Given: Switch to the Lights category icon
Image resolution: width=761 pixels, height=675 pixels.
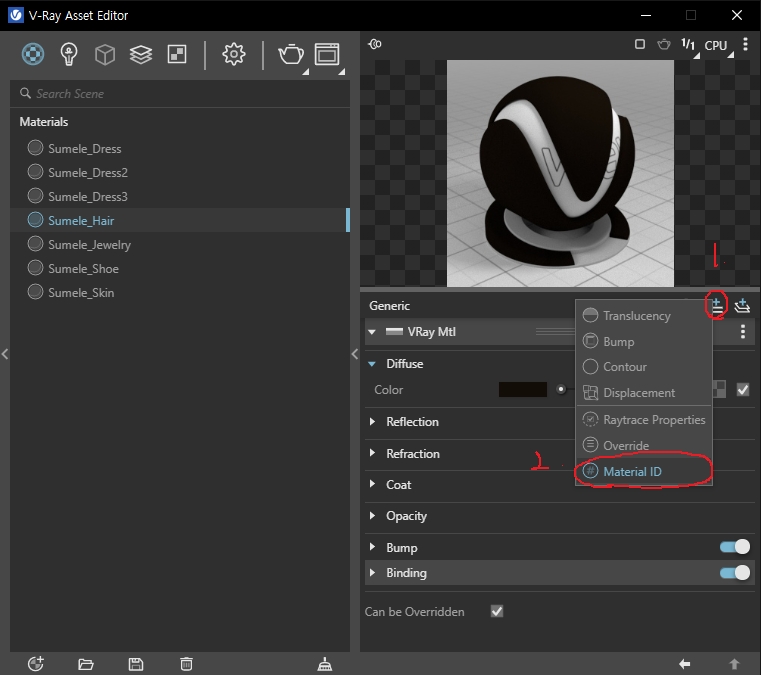Looking at the screenshot, I should pos(69,54).
